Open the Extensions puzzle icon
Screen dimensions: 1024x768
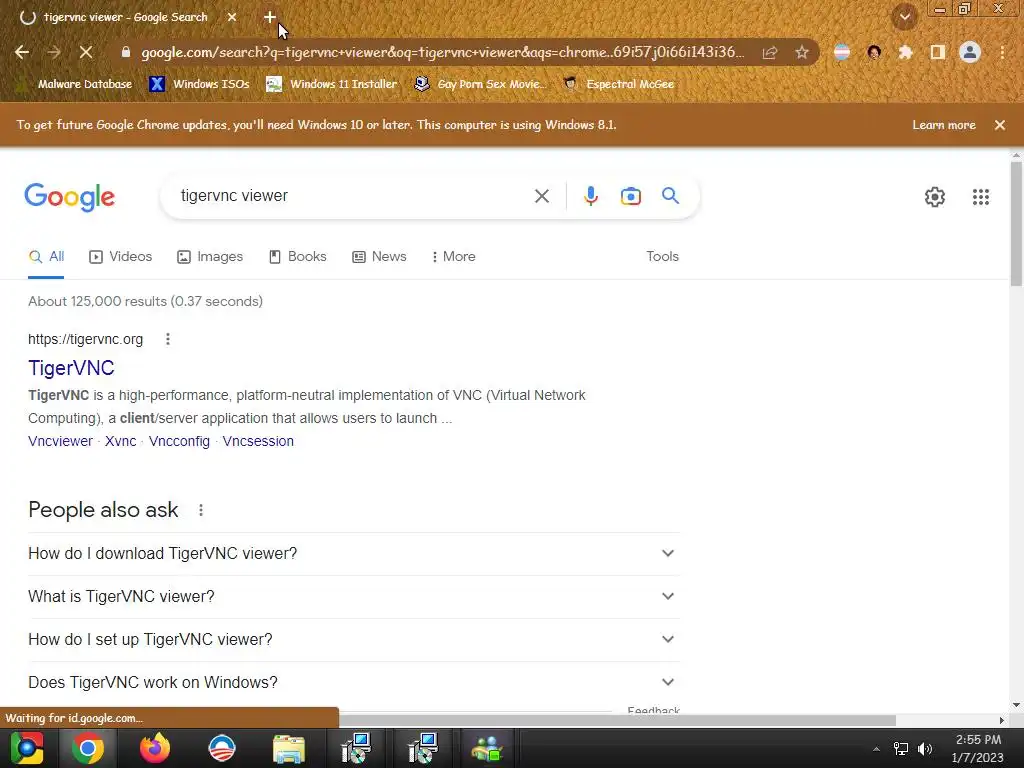905,52
